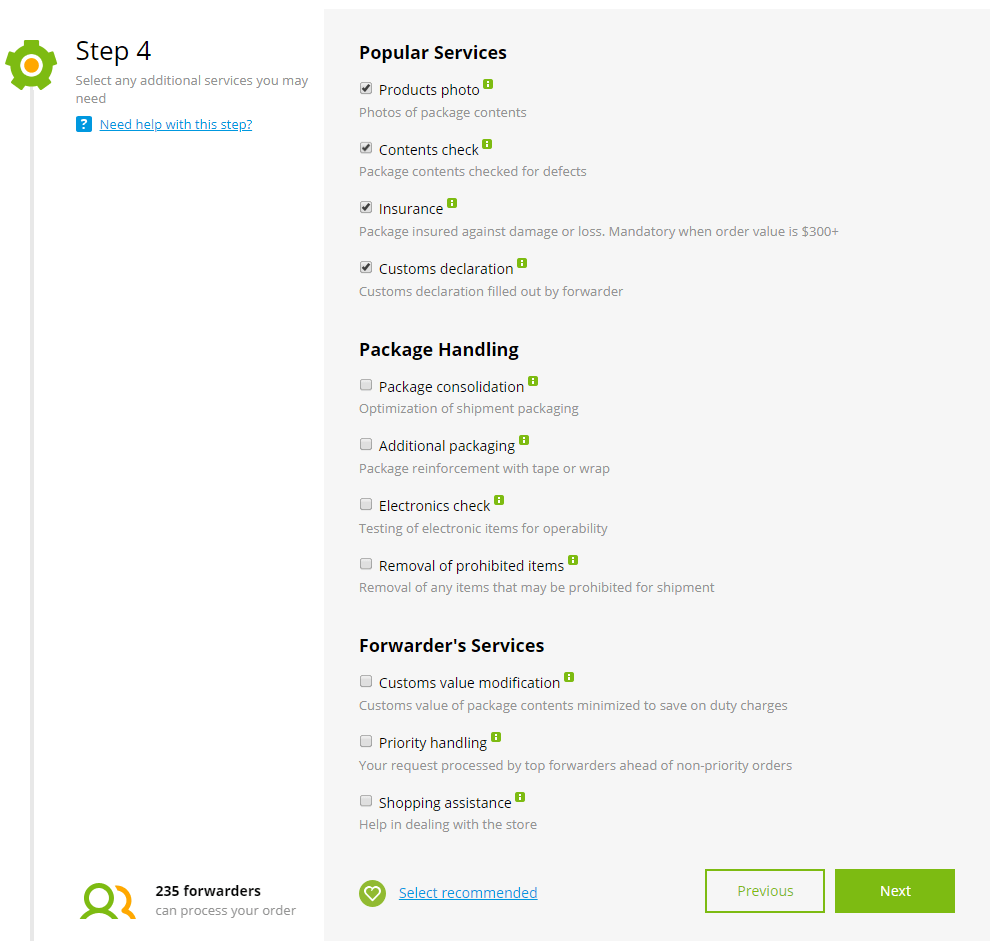Tick Removal of prohibited items checkbox
This screenshot has height=941, width=999.
point(366,564)
